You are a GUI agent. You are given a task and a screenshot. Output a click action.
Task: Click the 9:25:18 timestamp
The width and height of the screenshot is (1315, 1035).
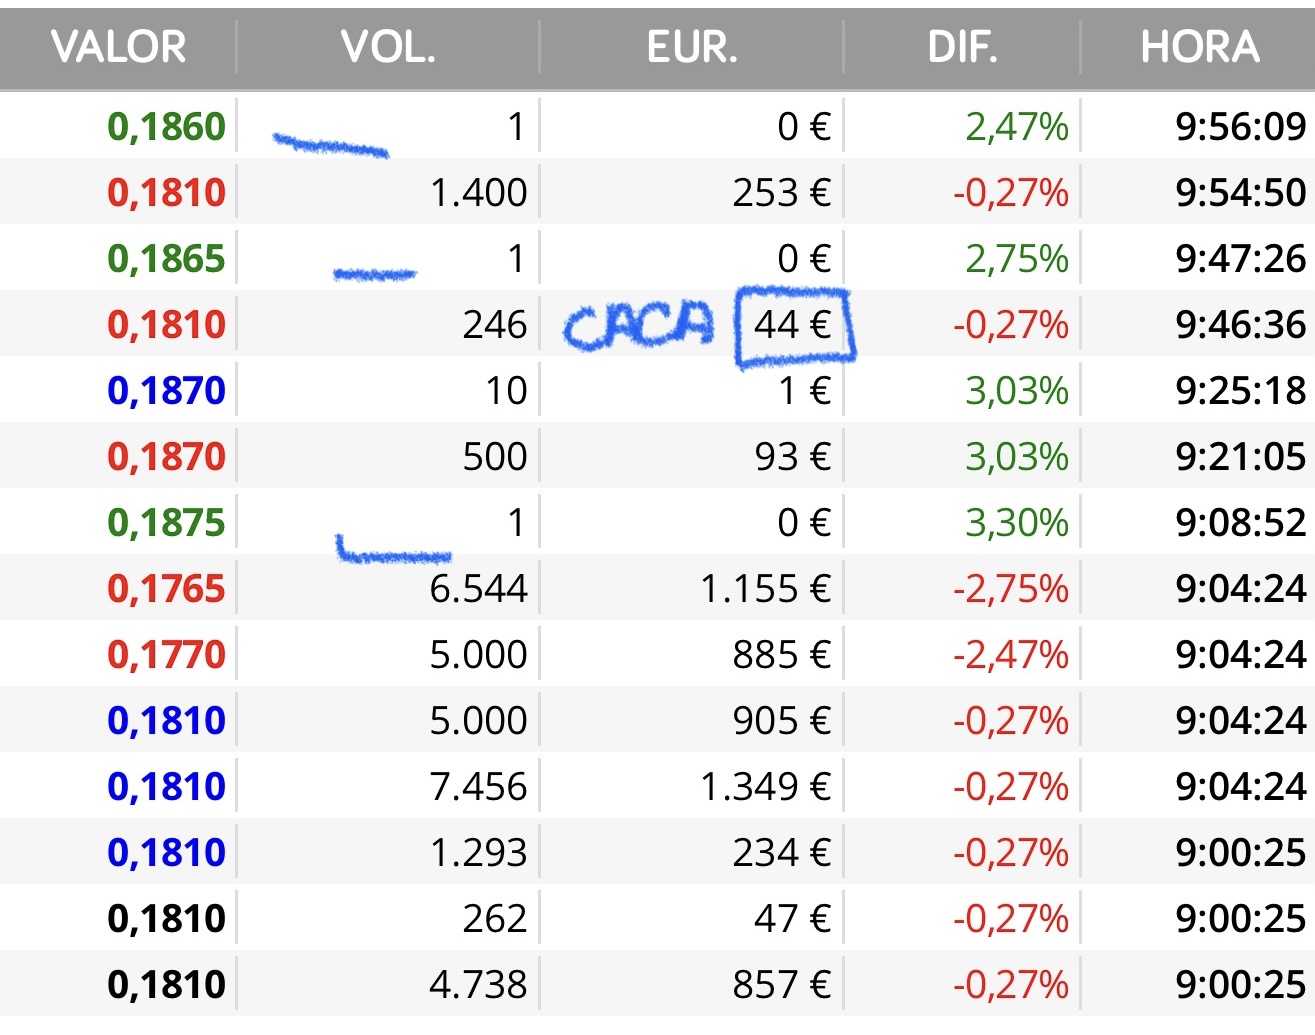pos(1241,391)
